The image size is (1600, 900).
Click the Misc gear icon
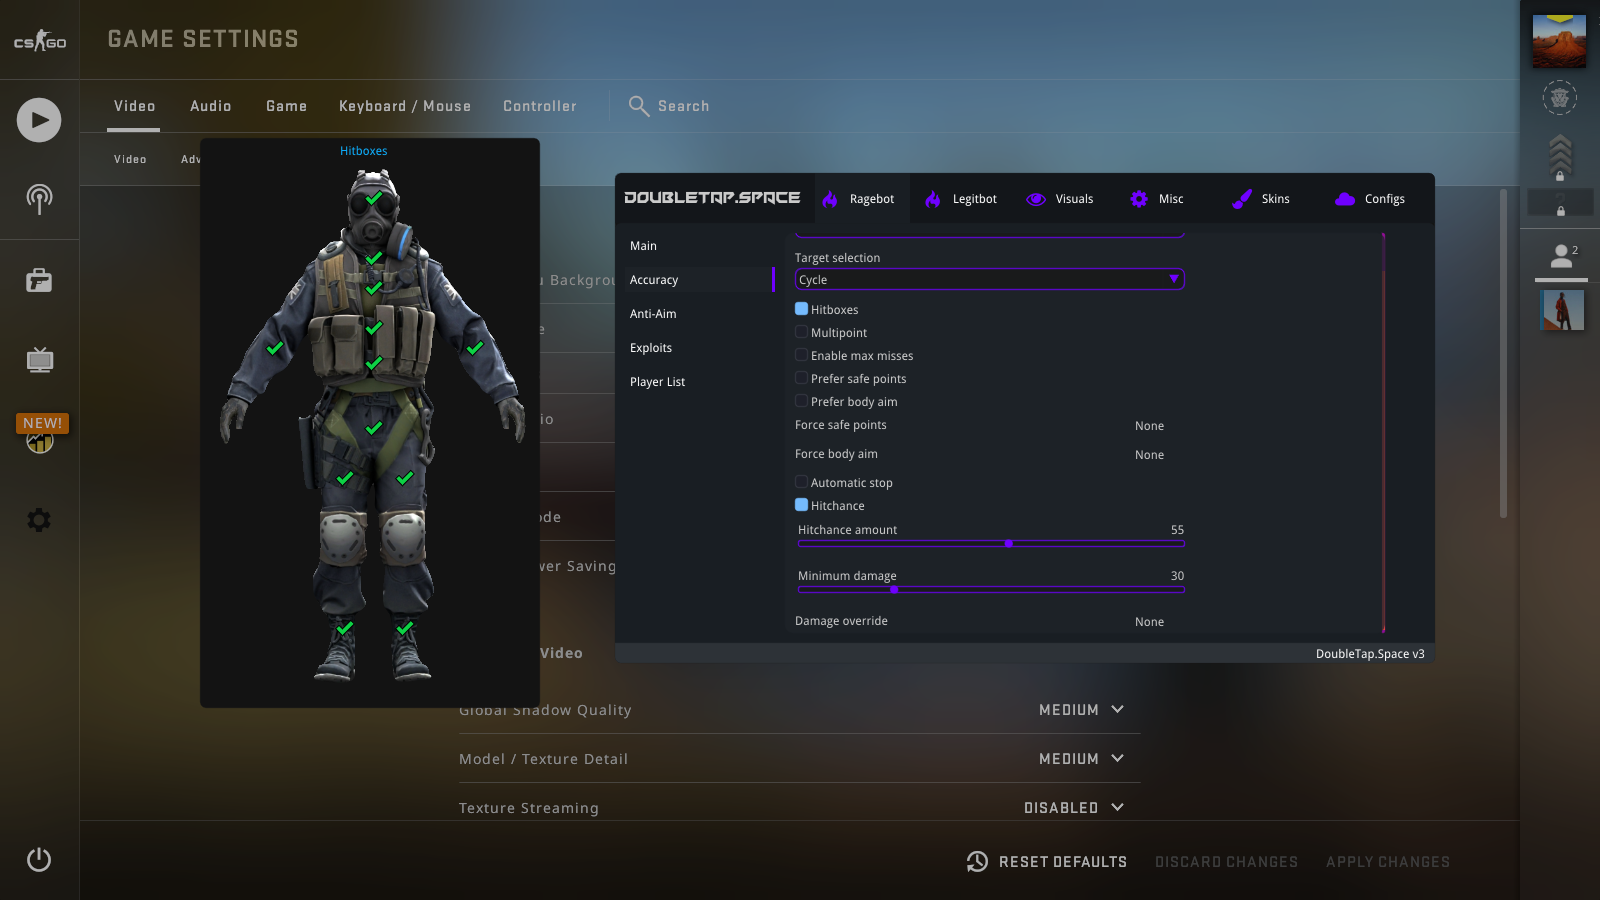[x=1139, y=199]
